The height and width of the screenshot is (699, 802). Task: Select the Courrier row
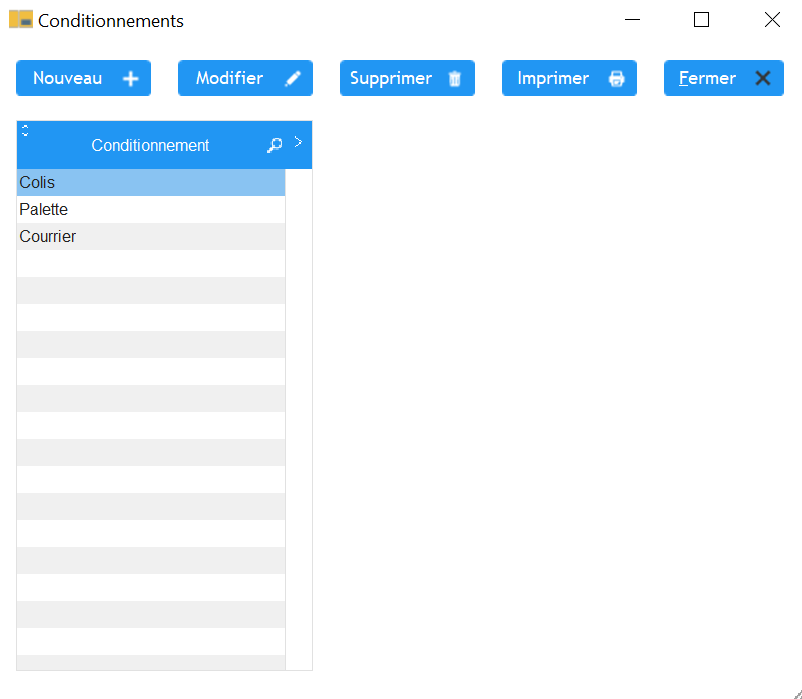[x=151, y=237]
